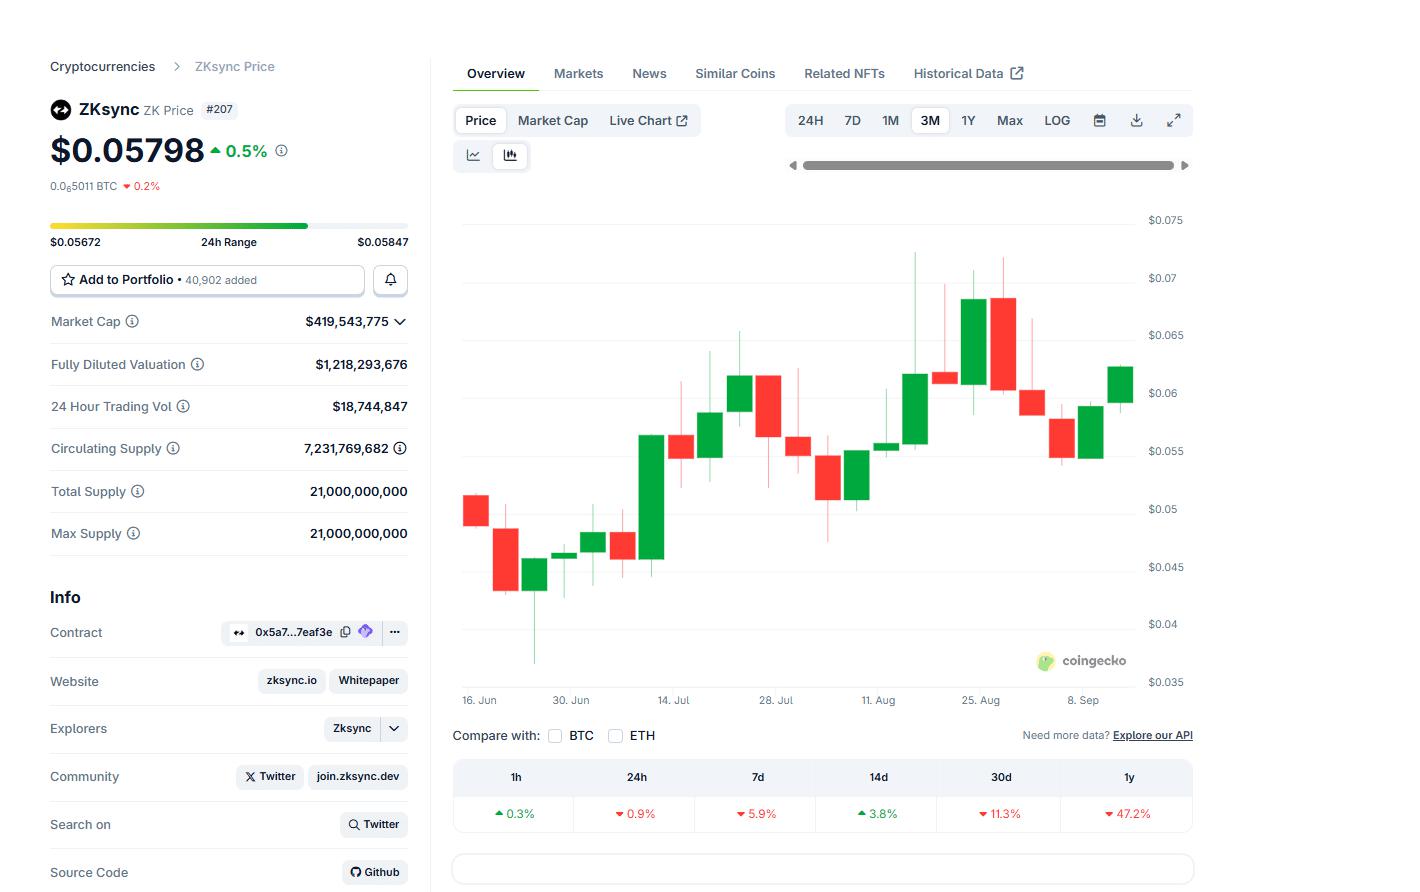1420x892 pixels.
Task: Check the ETH compare option
Action: (x=615, y=736)
